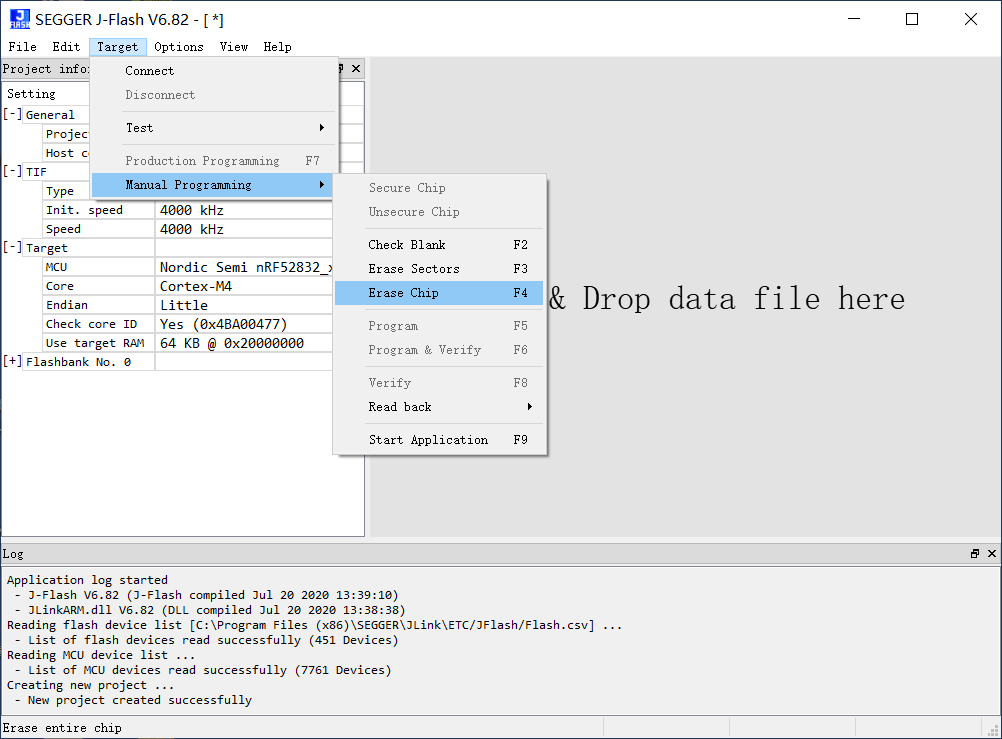
Task: Choose Start Application menu item
Action: (x=439, y=440)
